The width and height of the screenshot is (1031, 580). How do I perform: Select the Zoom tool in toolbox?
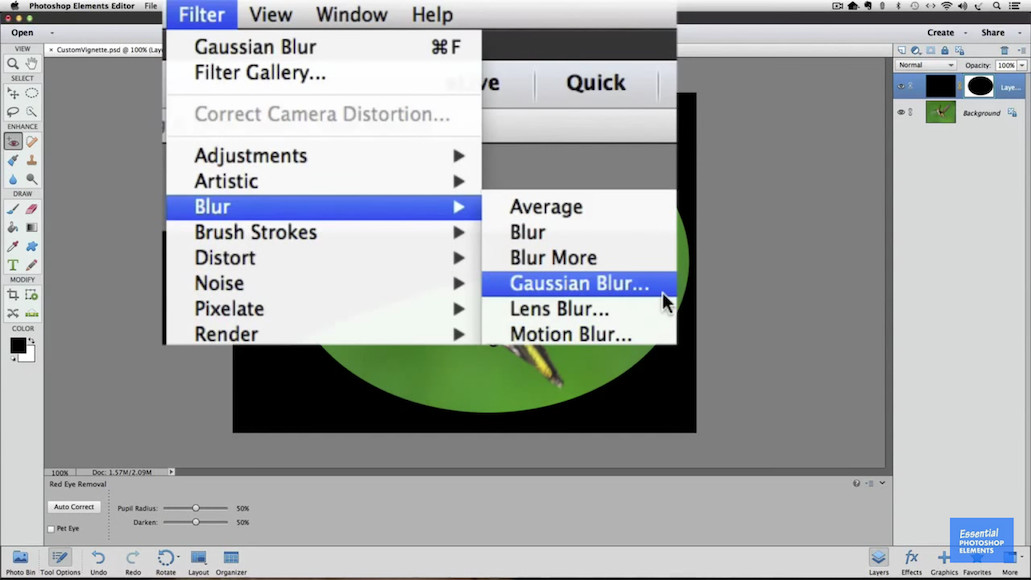[x=12, y=63]
